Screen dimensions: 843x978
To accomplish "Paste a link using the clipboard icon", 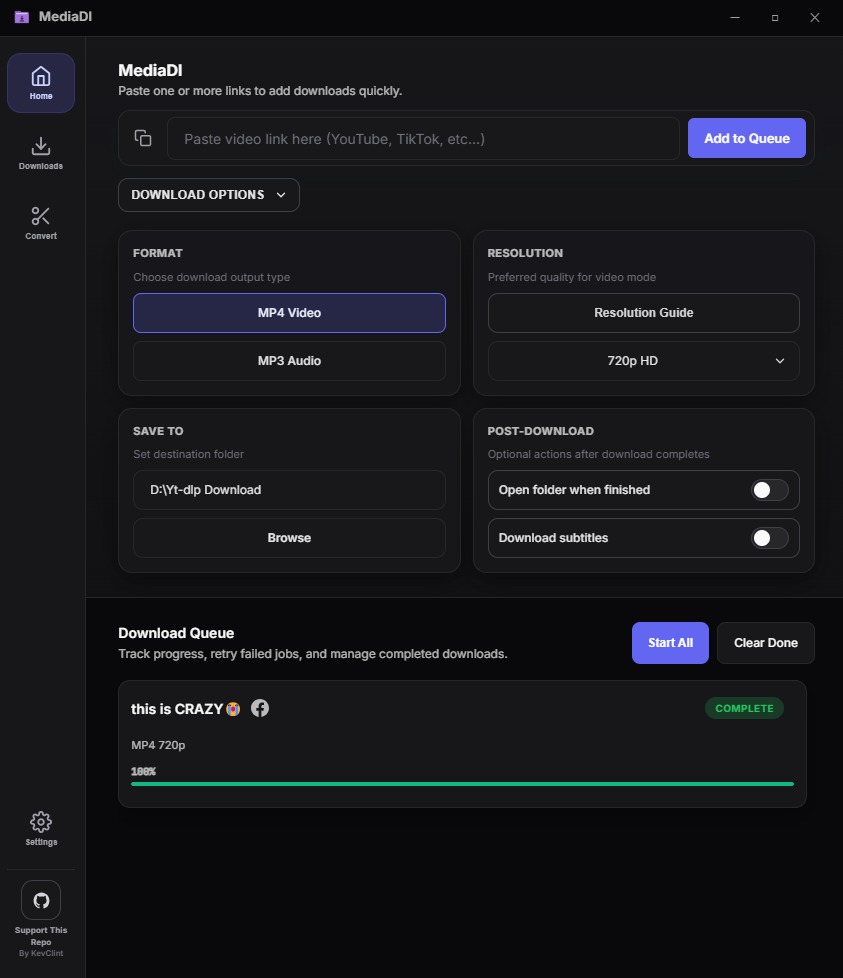I will click(x=143, y=137).
